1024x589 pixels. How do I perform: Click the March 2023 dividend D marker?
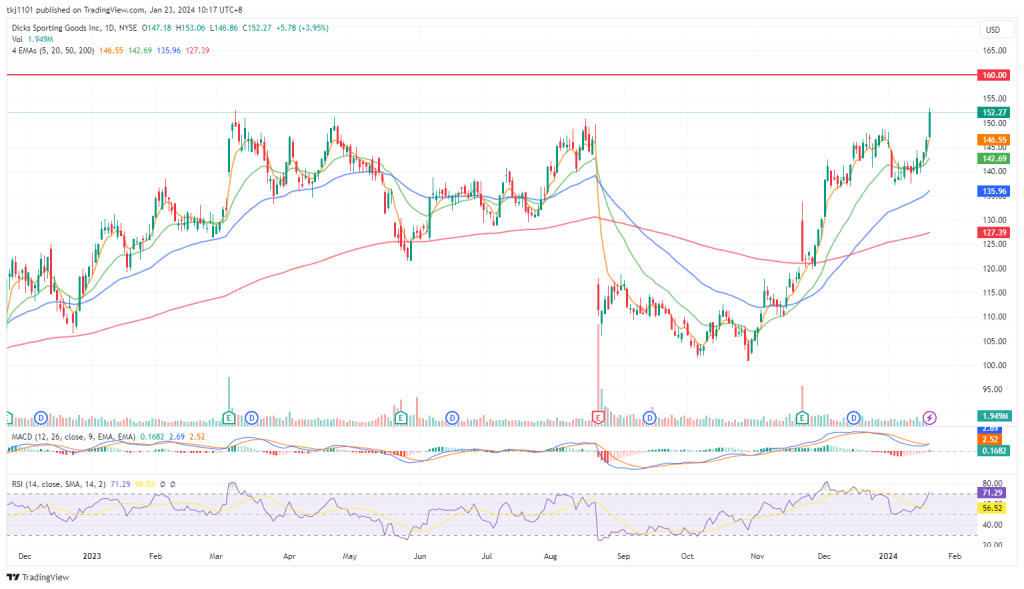click(x=251, y=417)
